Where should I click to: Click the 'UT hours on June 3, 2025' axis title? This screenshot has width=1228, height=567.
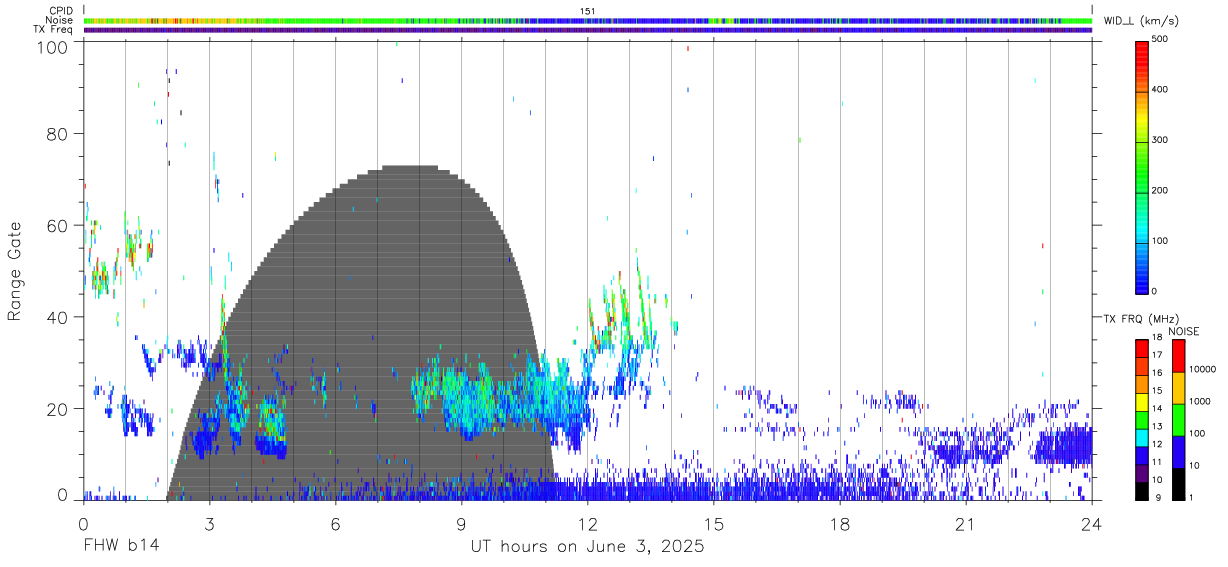click(x=588, y=548)
